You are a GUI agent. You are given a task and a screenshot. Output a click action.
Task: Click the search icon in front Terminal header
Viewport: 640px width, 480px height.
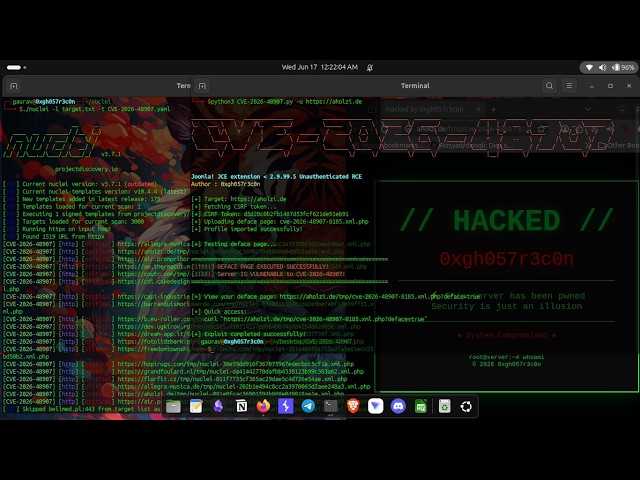click(549, 86)
